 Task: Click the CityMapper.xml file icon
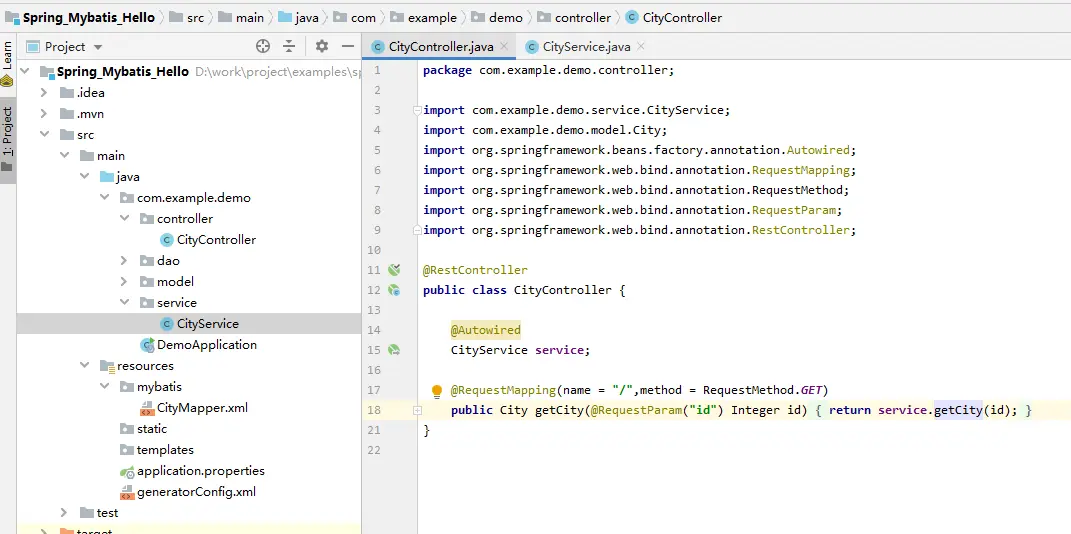point(147,408)
